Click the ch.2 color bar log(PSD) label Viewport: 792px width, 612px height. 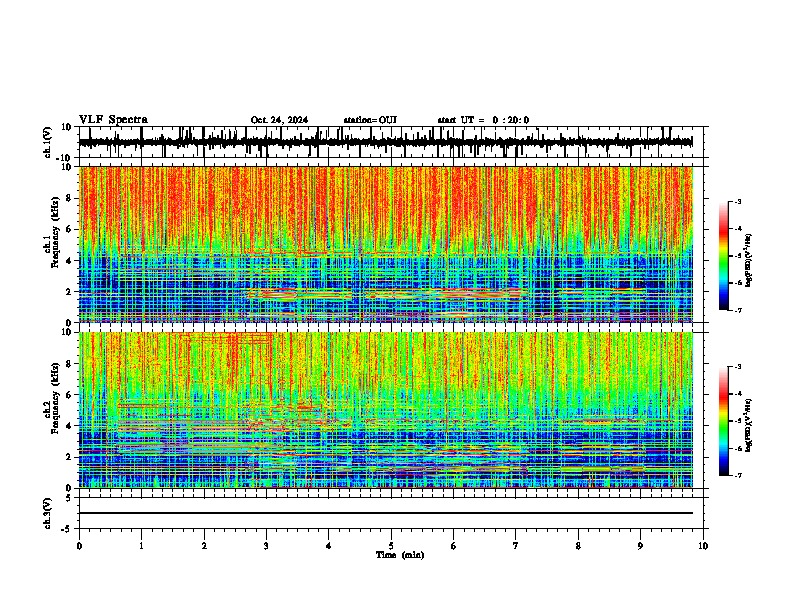749,425
